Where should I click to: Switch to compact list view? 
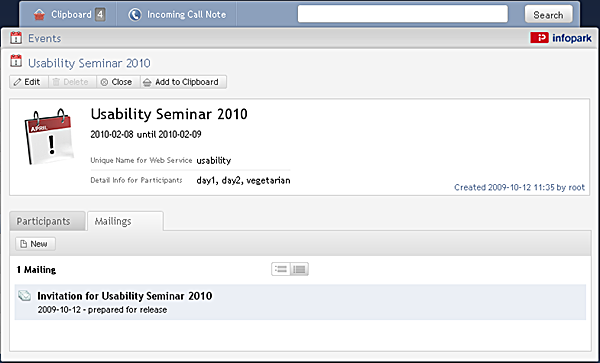point(281,269)
